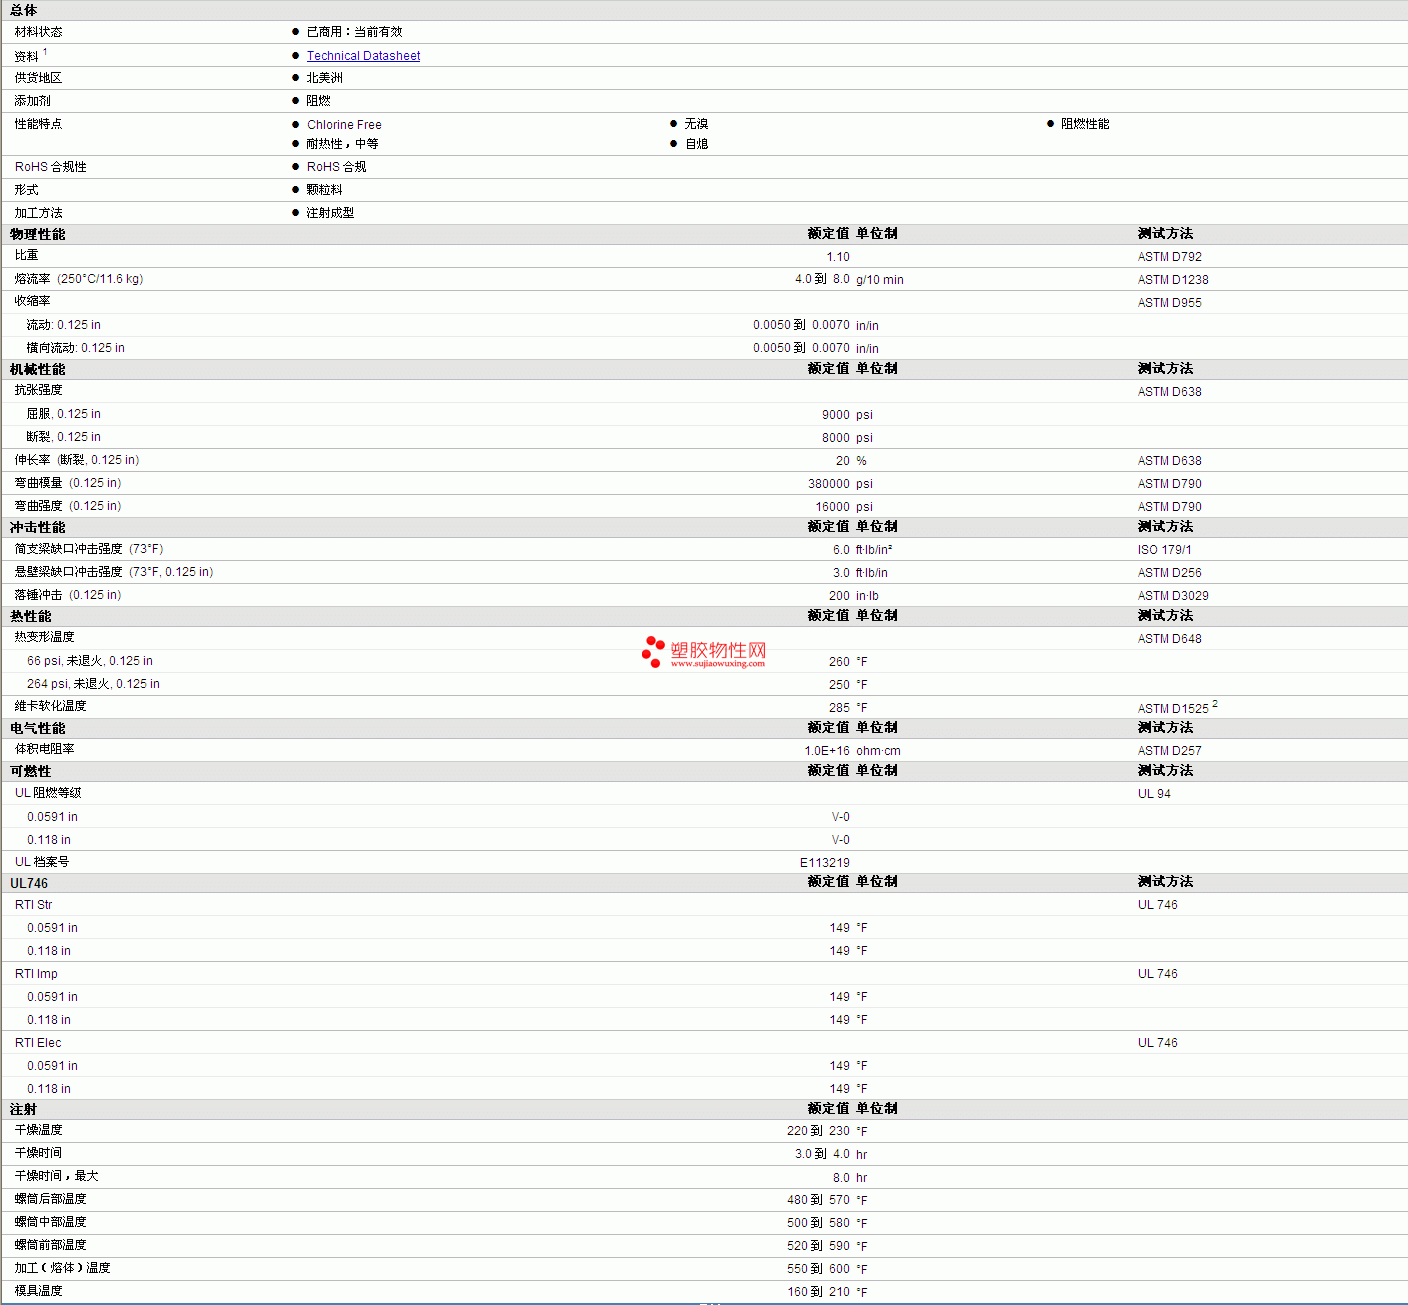
Task: Select the '自熄' feature entry
Action: pyautogui.click(x=696, y=144)
